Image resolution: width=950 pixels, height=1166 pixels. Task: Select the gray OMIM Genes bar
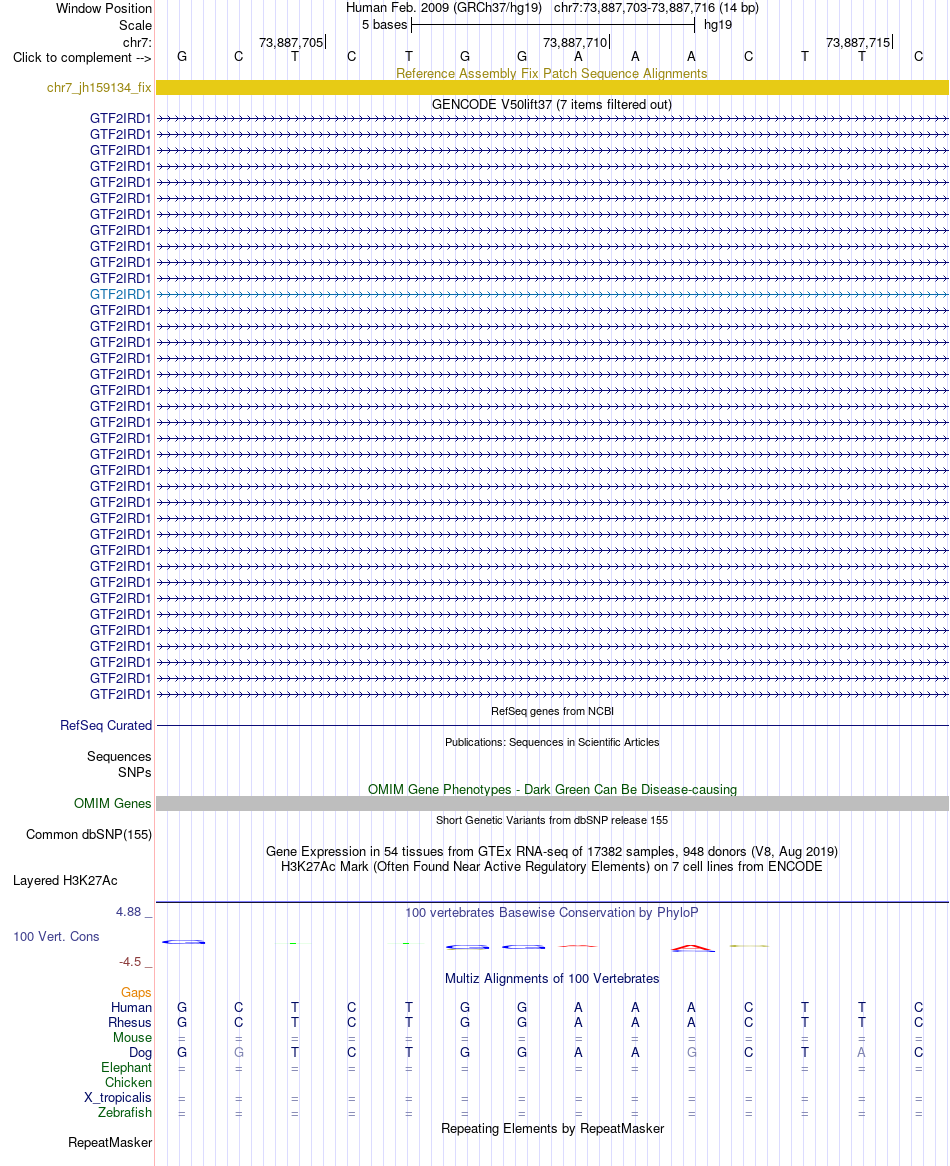tap(552, 804)
